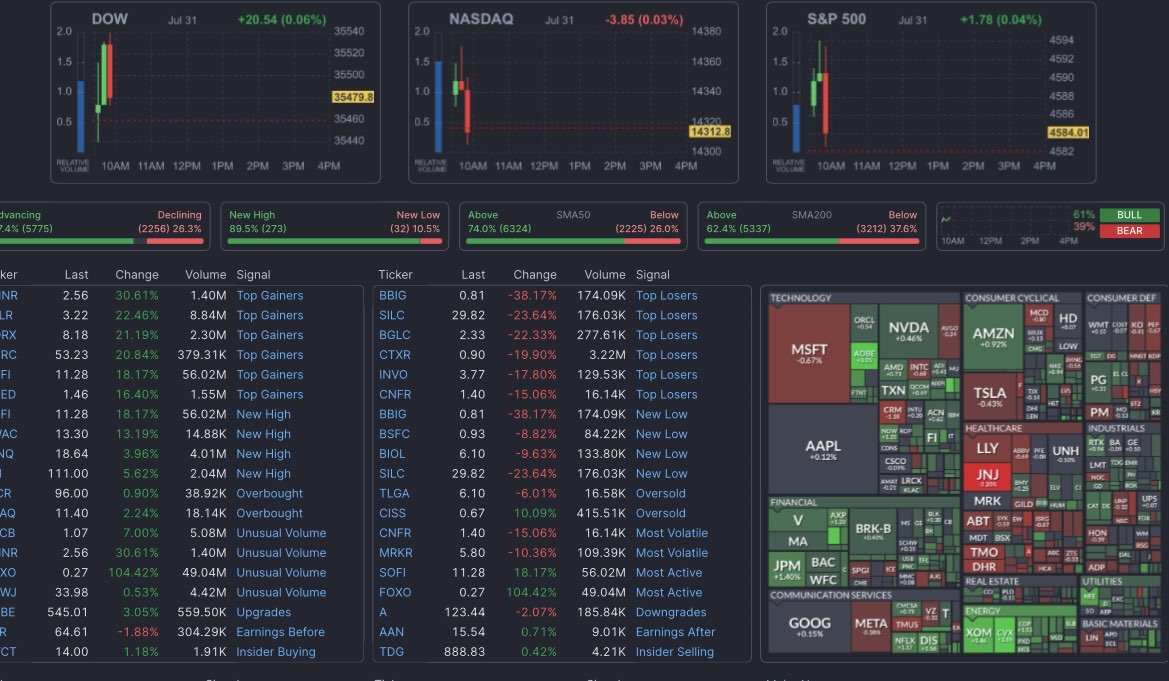
Task: Click the HEALTHCARE sector label
Action: [993, 428]
